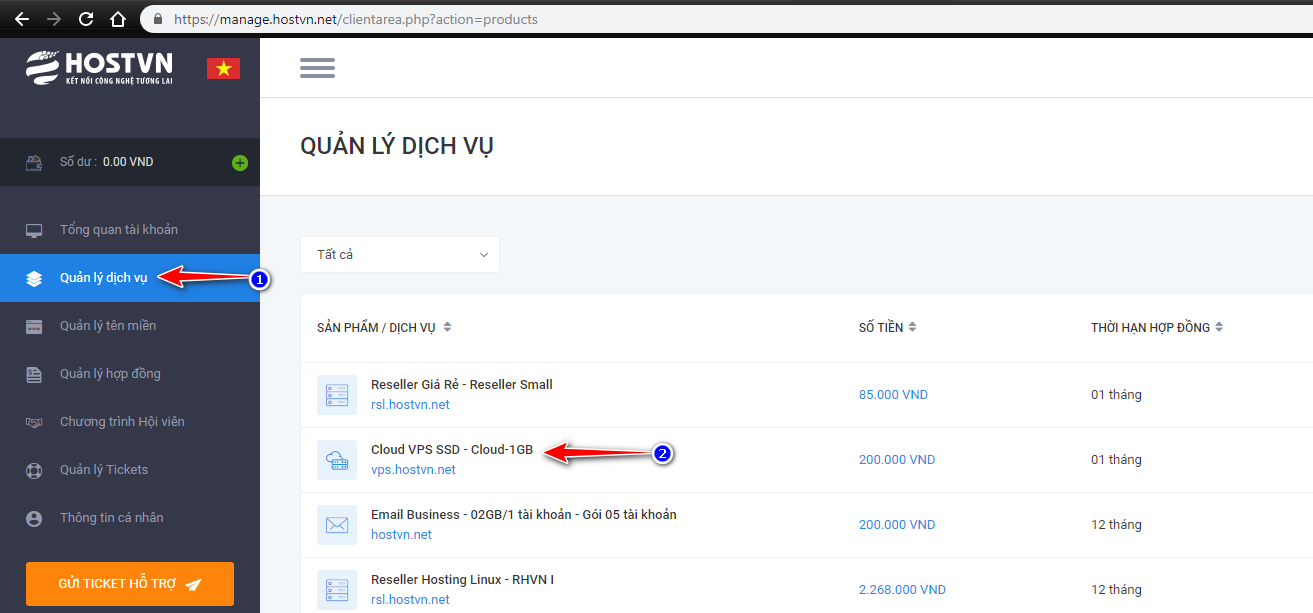Select Quản lý tên miền in sidebar
1313x613 pixels.
108,326
